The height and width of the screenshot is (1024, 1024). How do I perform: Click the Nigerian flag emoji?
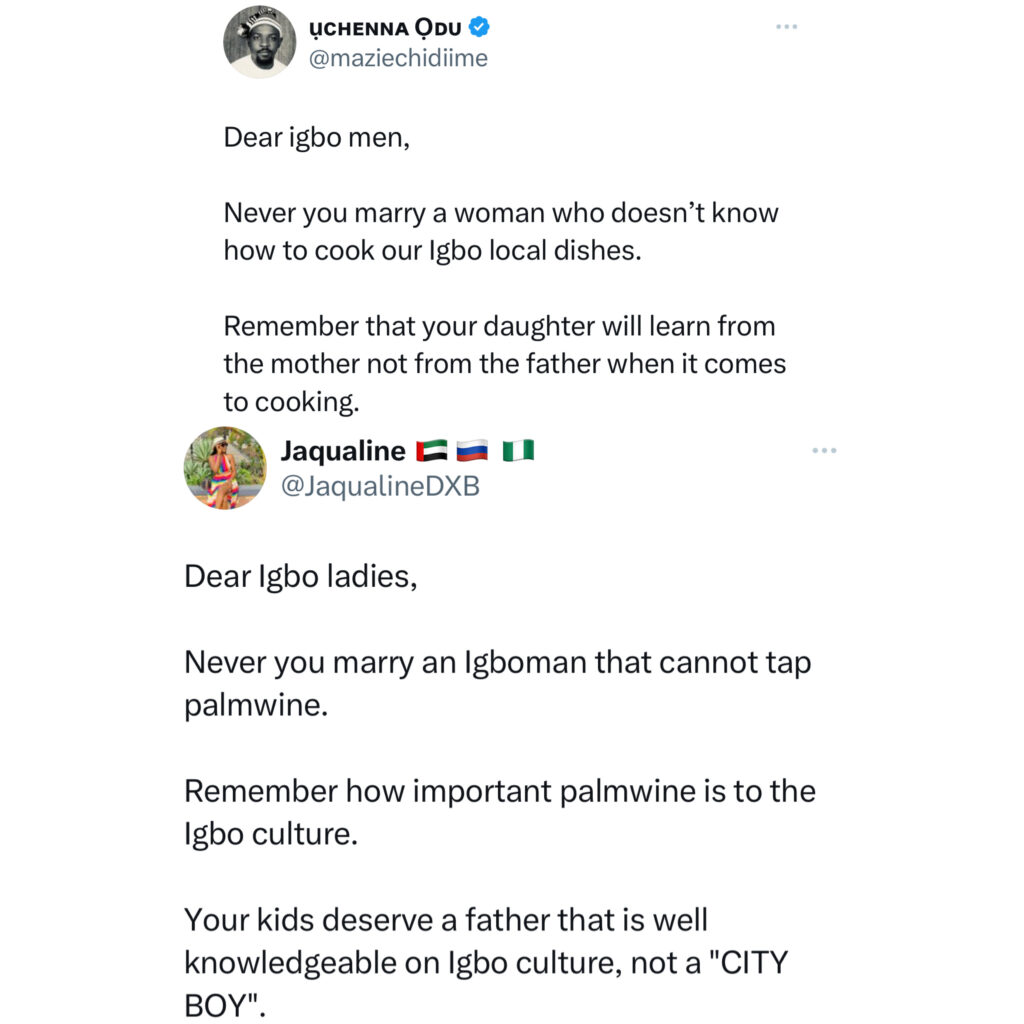pos(519,452)
